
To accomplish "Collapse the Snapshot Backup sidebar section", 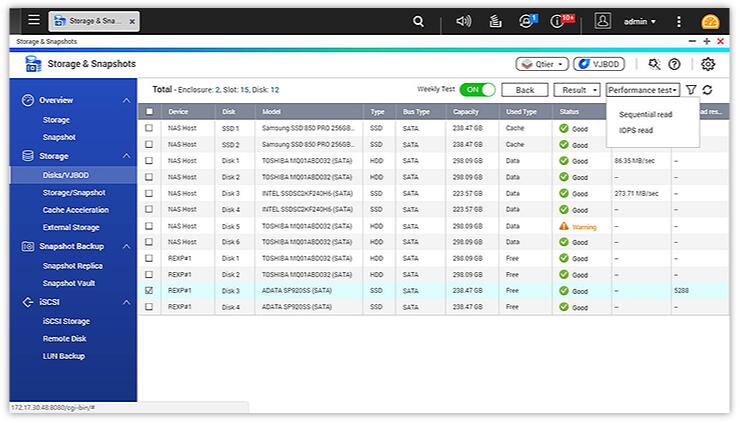I will (x=126, y=246).
